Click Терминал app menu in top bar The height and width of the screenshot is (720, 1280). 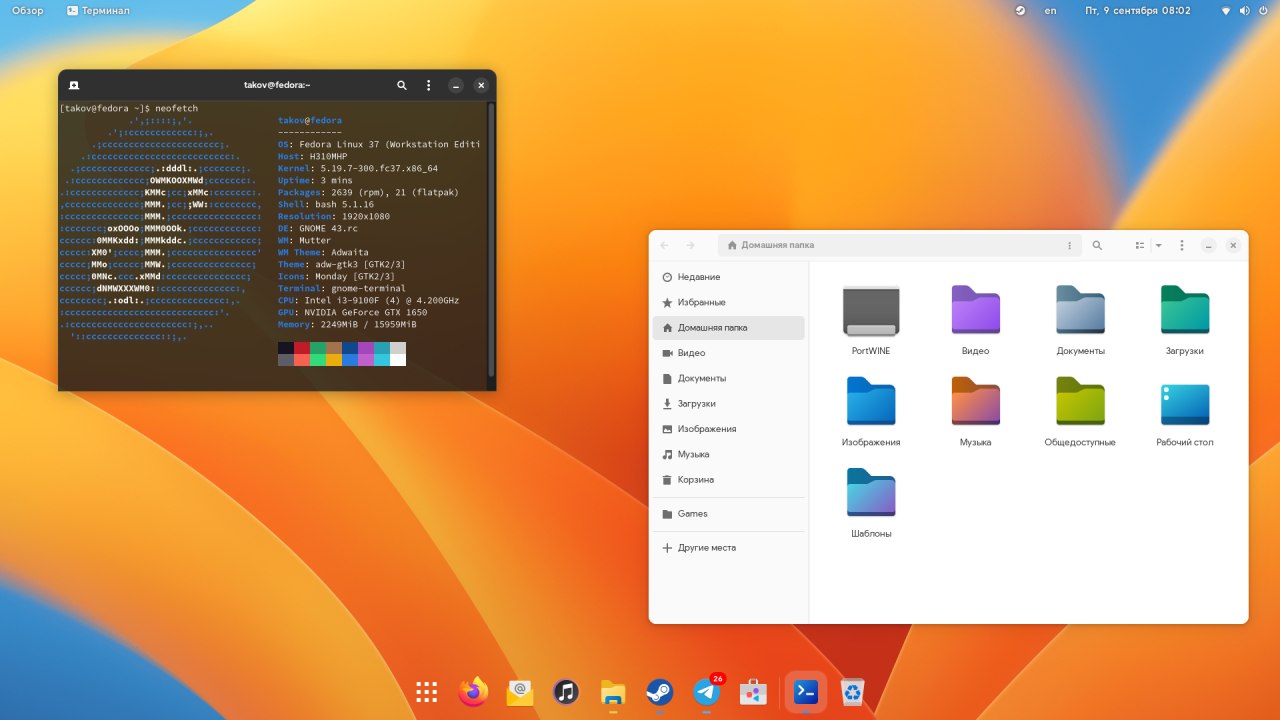tap(98, 10)
